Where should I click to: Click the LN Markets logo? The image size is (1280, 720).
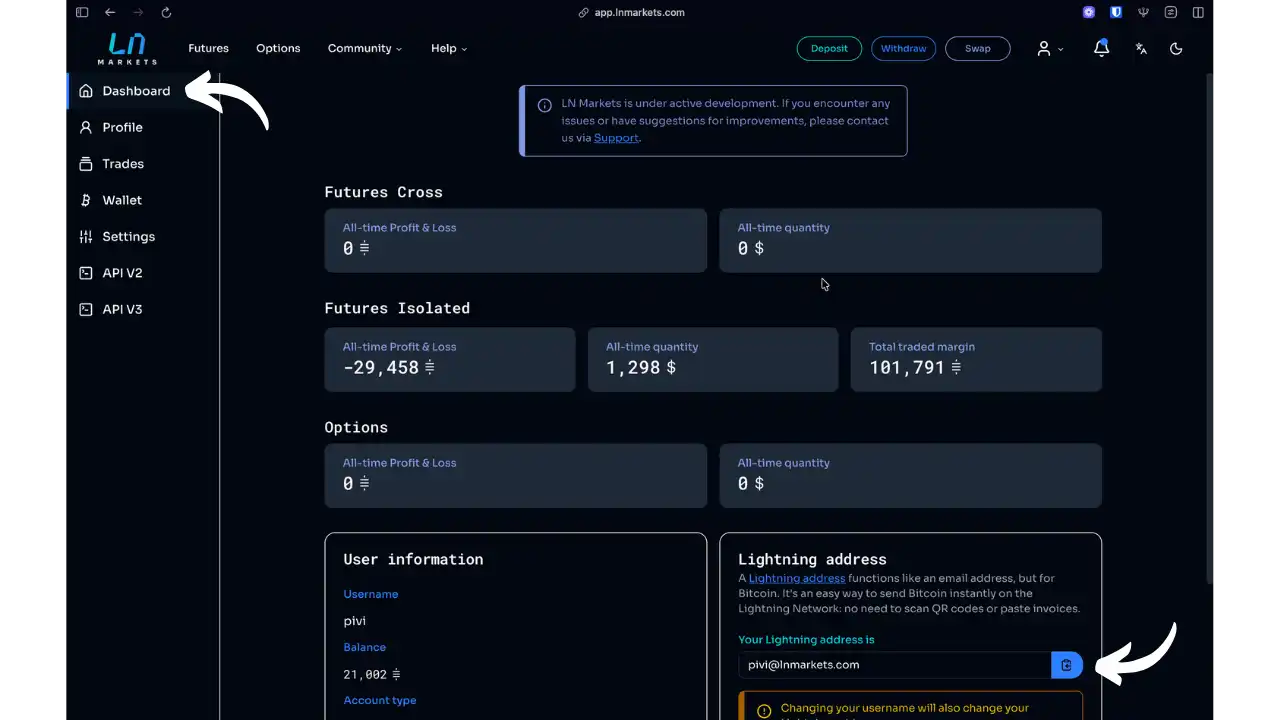[x=126, y=47]
